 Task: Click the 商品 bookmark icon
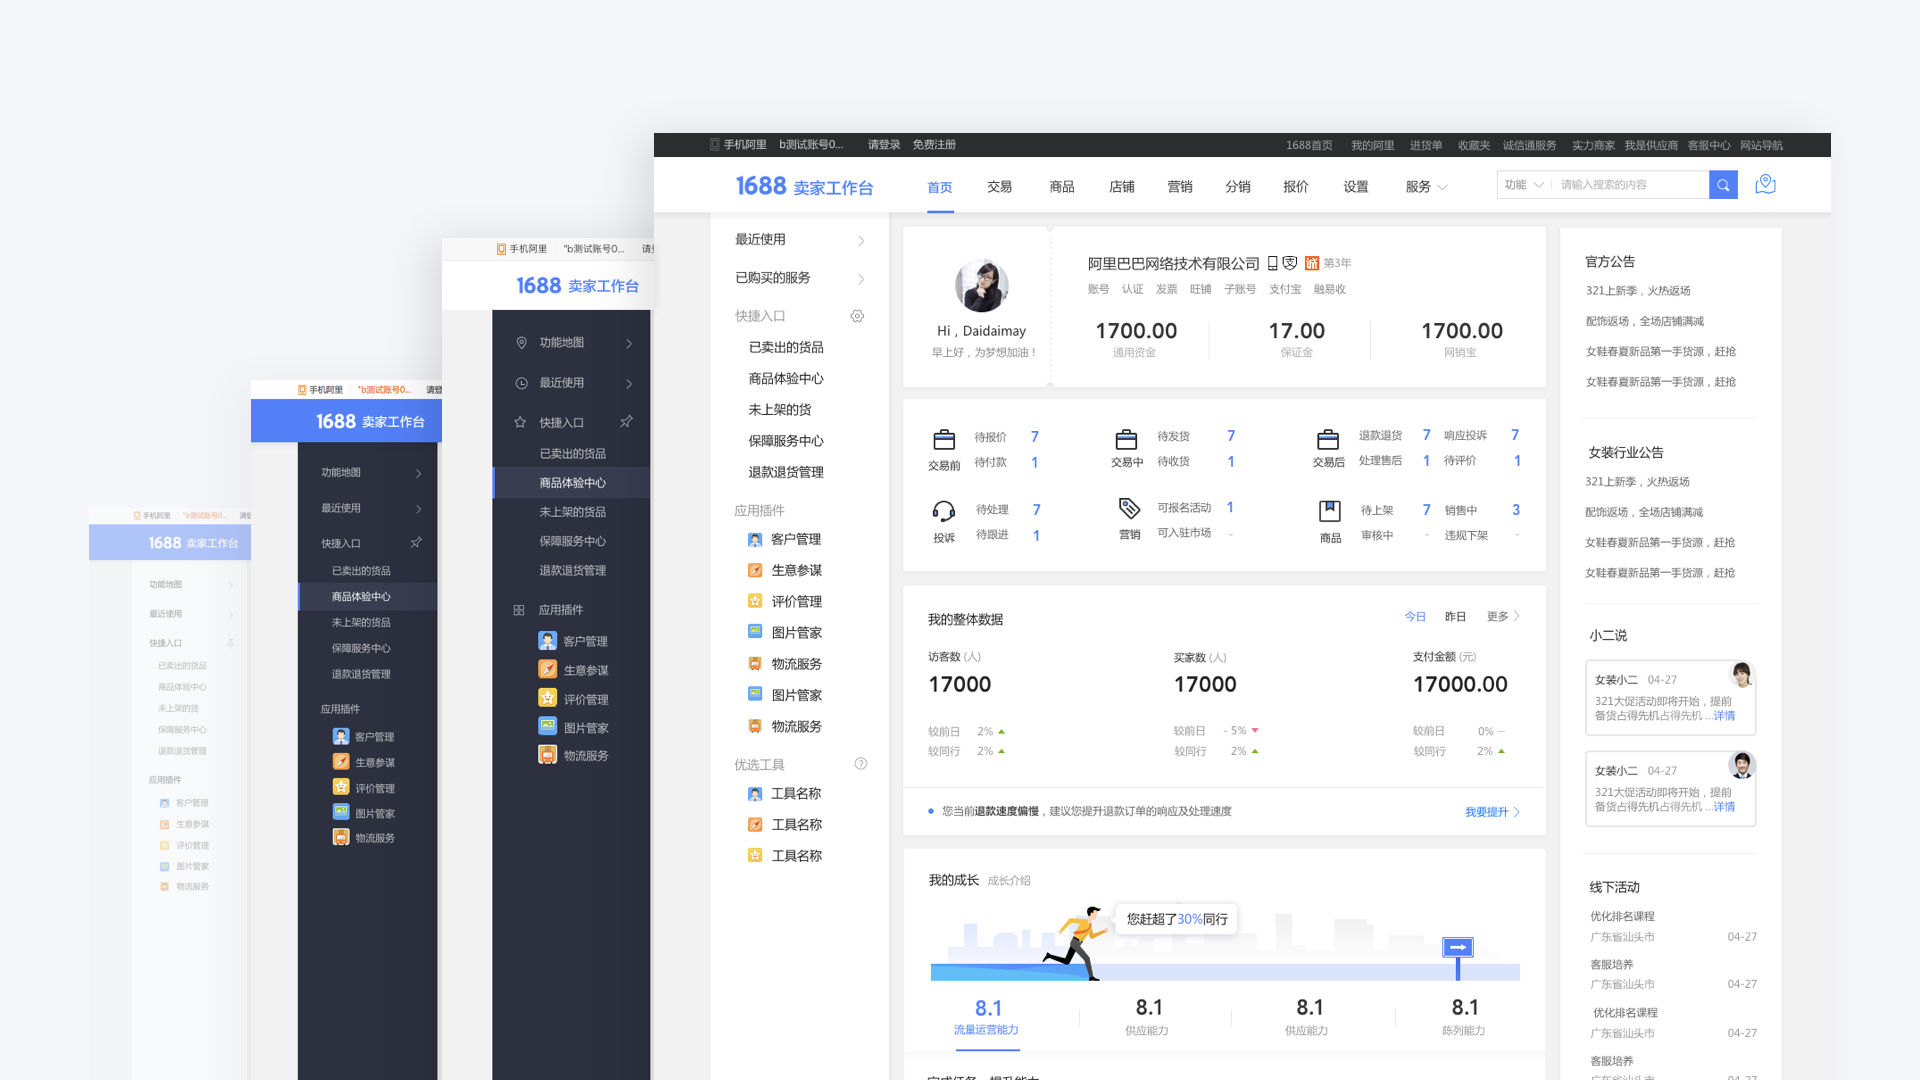coord(1330,511)
